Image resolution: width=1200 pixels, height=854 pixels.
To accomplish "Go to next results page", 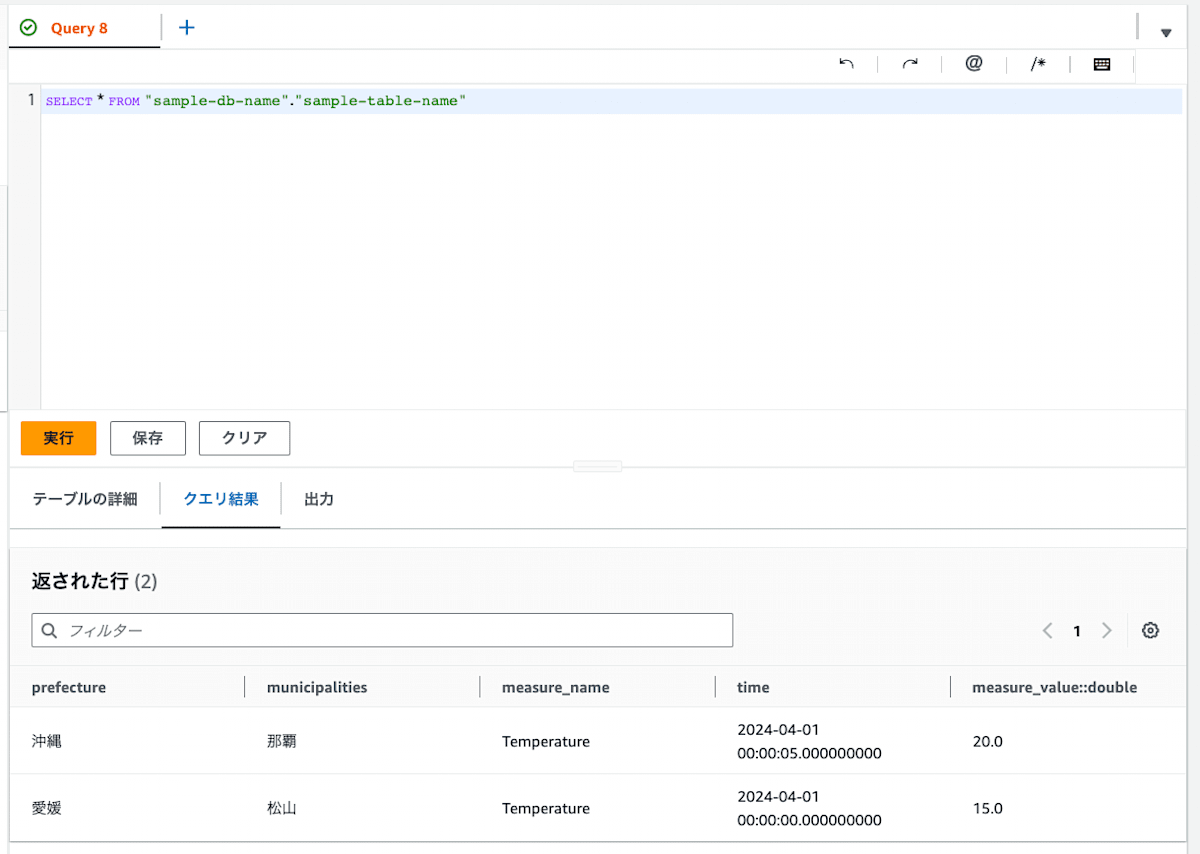I will [x=1107, y=630].
